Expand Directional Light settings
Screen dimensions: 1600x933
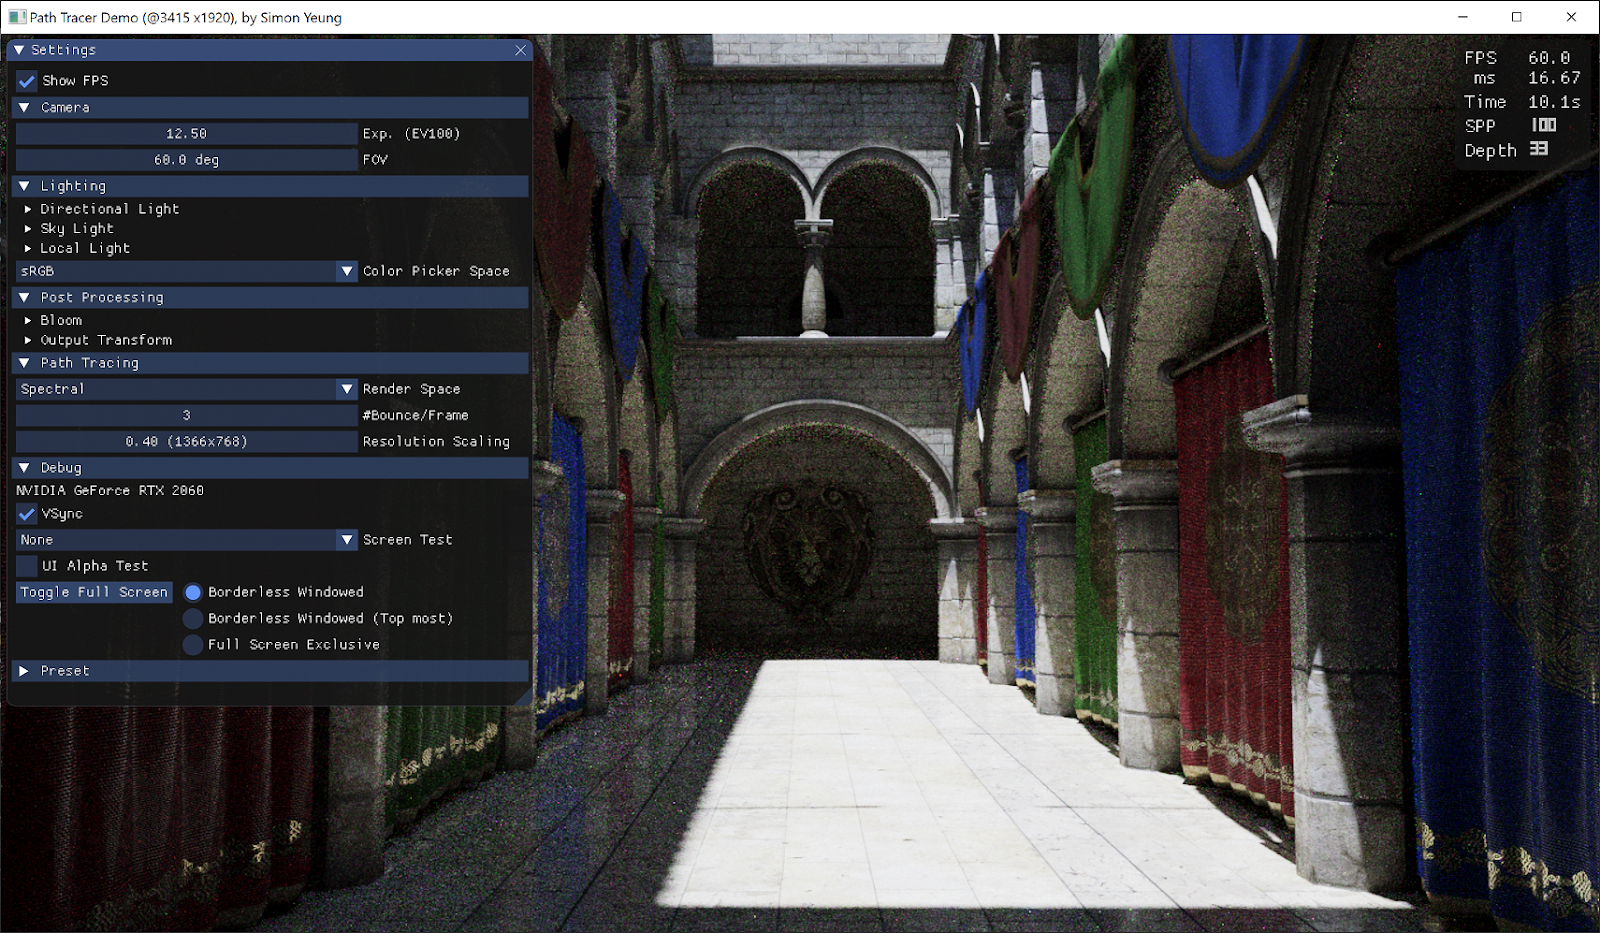(27, 209)
